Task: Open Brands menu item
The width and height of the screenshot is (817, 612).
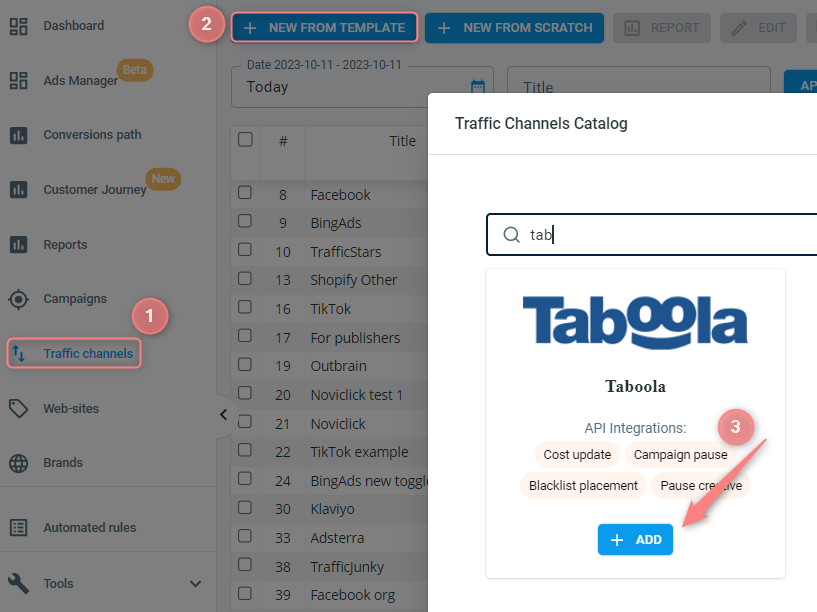Action: pos(63,463)
